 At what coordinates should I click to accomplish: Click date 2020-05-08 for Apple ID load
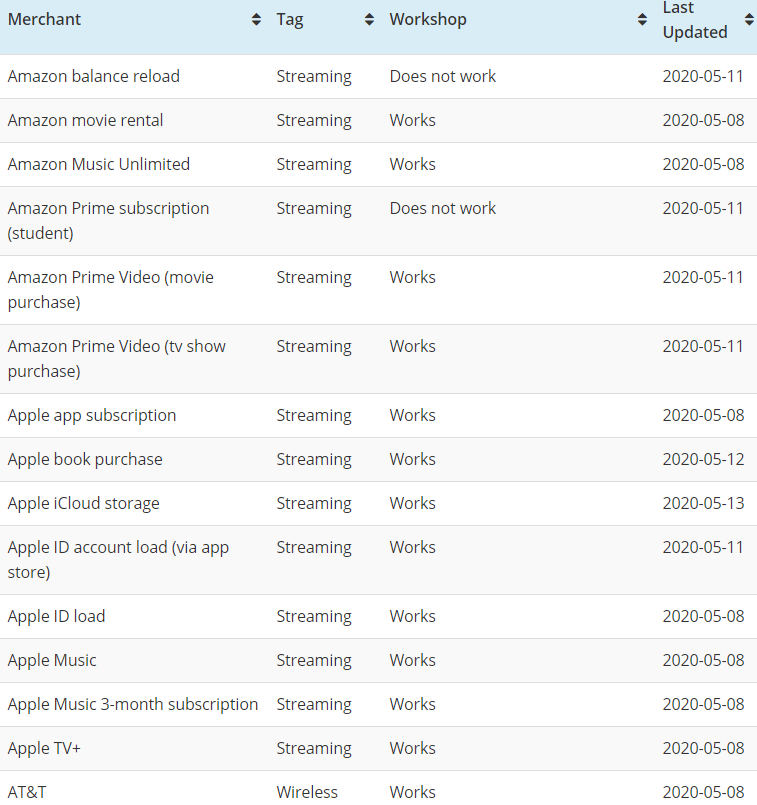click(x=703, y=617)
